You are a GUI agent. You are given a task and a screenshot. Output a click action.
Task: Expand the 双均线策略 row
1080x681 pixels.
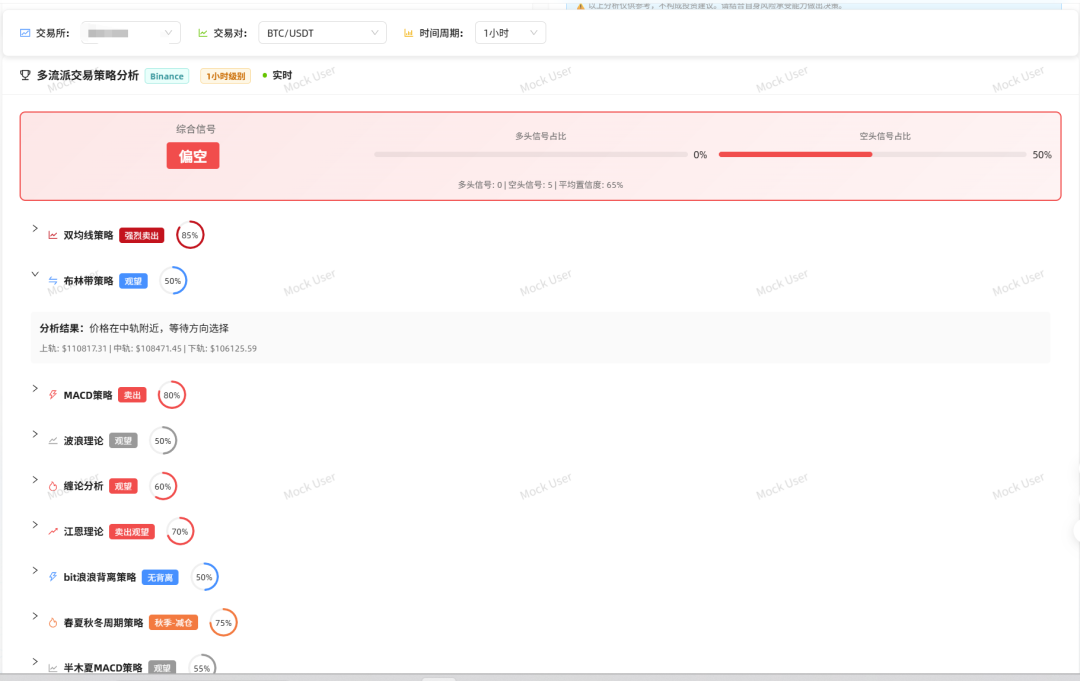(x=35, y=229)
